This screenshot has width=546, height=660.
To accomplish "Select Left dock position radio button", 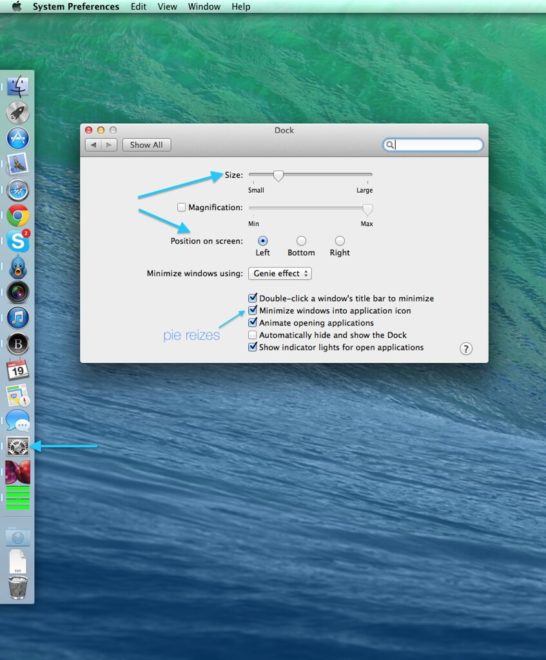I will 262,241.
